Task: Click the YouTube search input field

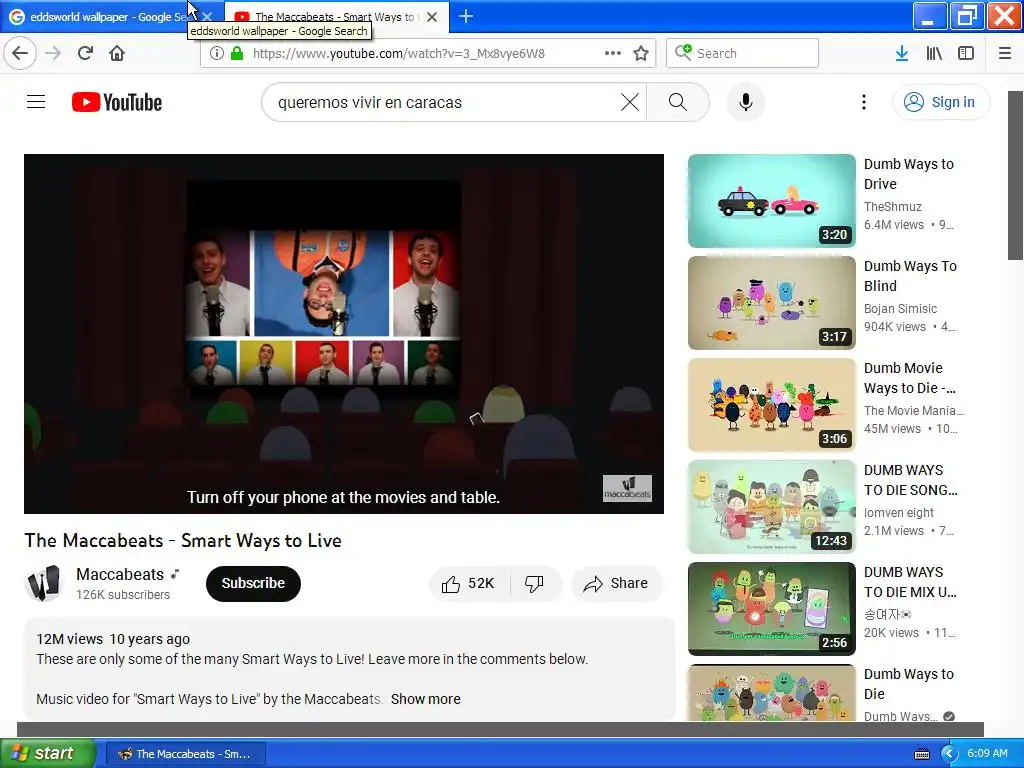Action: (444, 103)
